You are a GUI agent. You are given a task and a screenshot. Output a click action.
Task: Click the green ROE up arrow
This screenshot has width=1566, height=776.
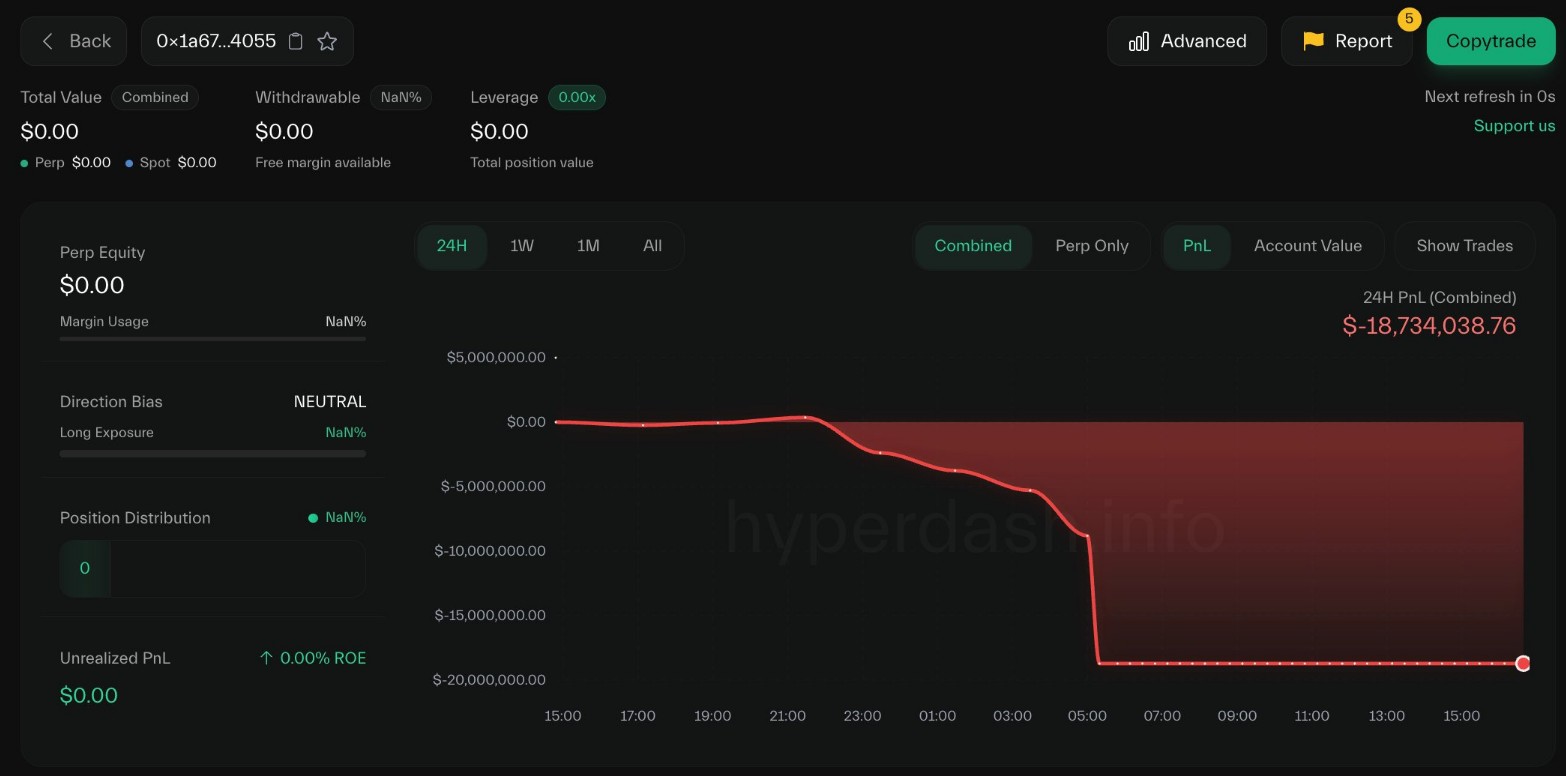tap(265, 658)
